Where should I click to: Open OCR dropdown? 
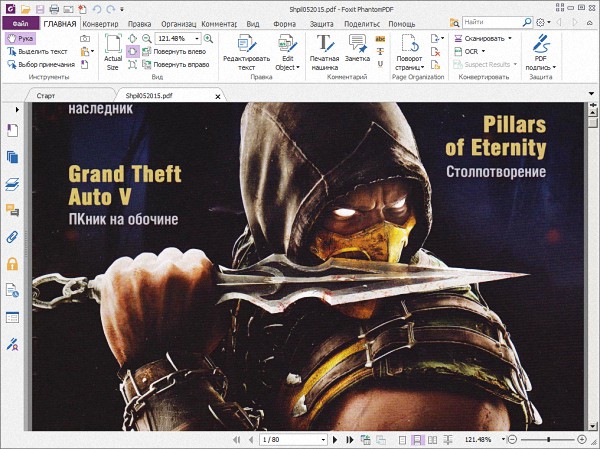point(470,51)
